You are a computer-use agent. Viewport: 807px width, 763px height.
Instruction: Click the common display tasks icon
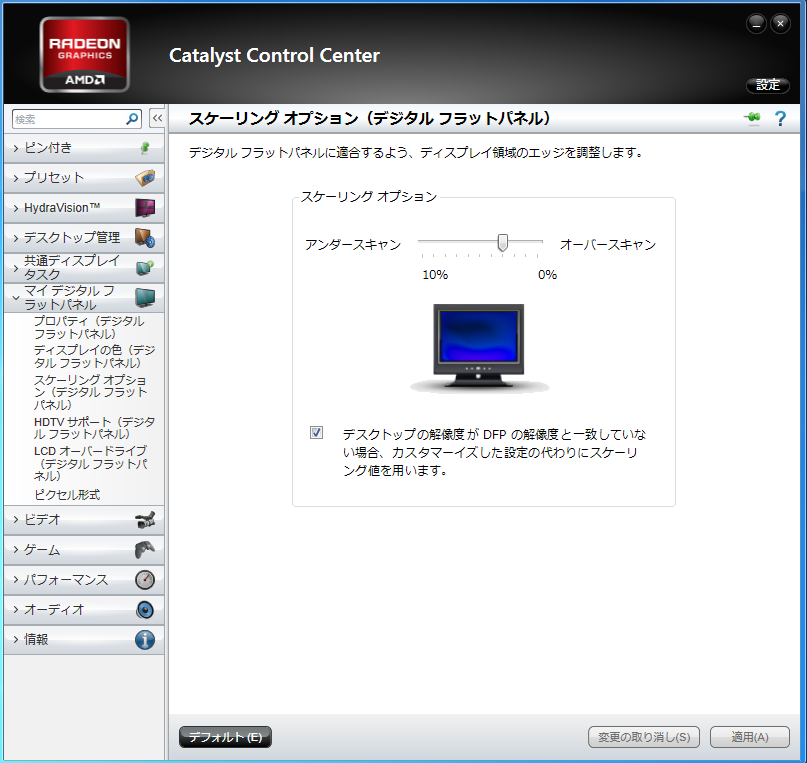click(145, 268)
